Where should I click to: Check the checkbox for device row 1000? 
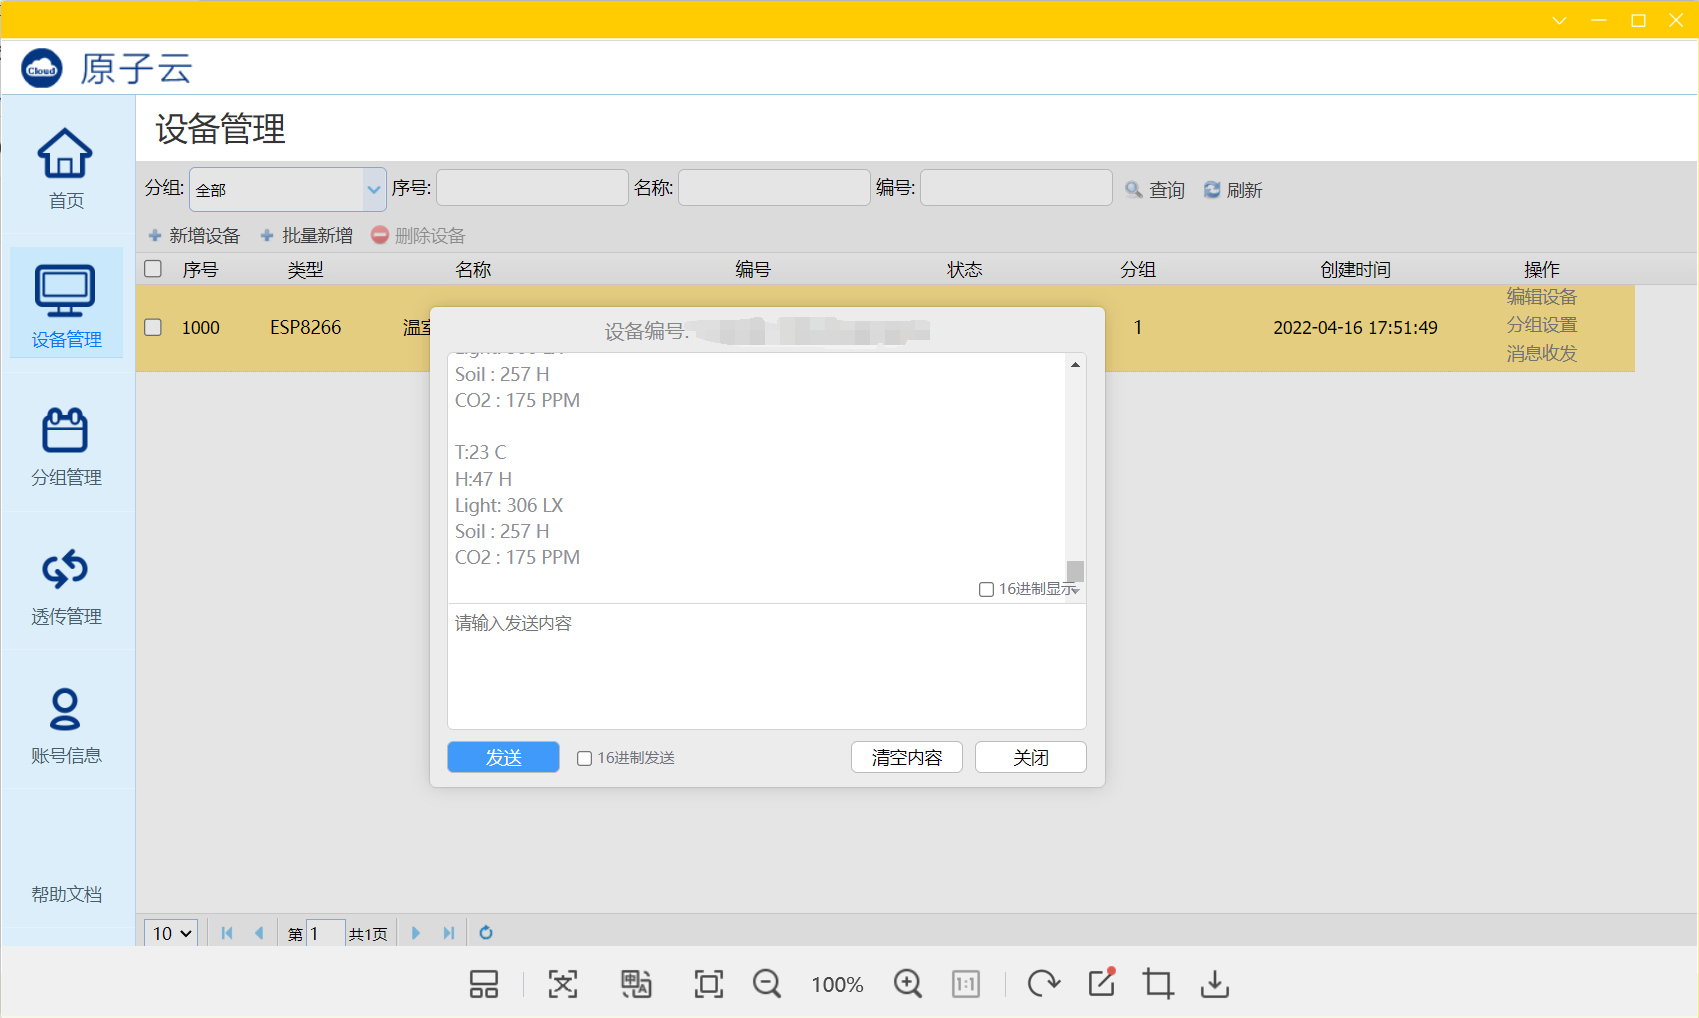point(153,327)
